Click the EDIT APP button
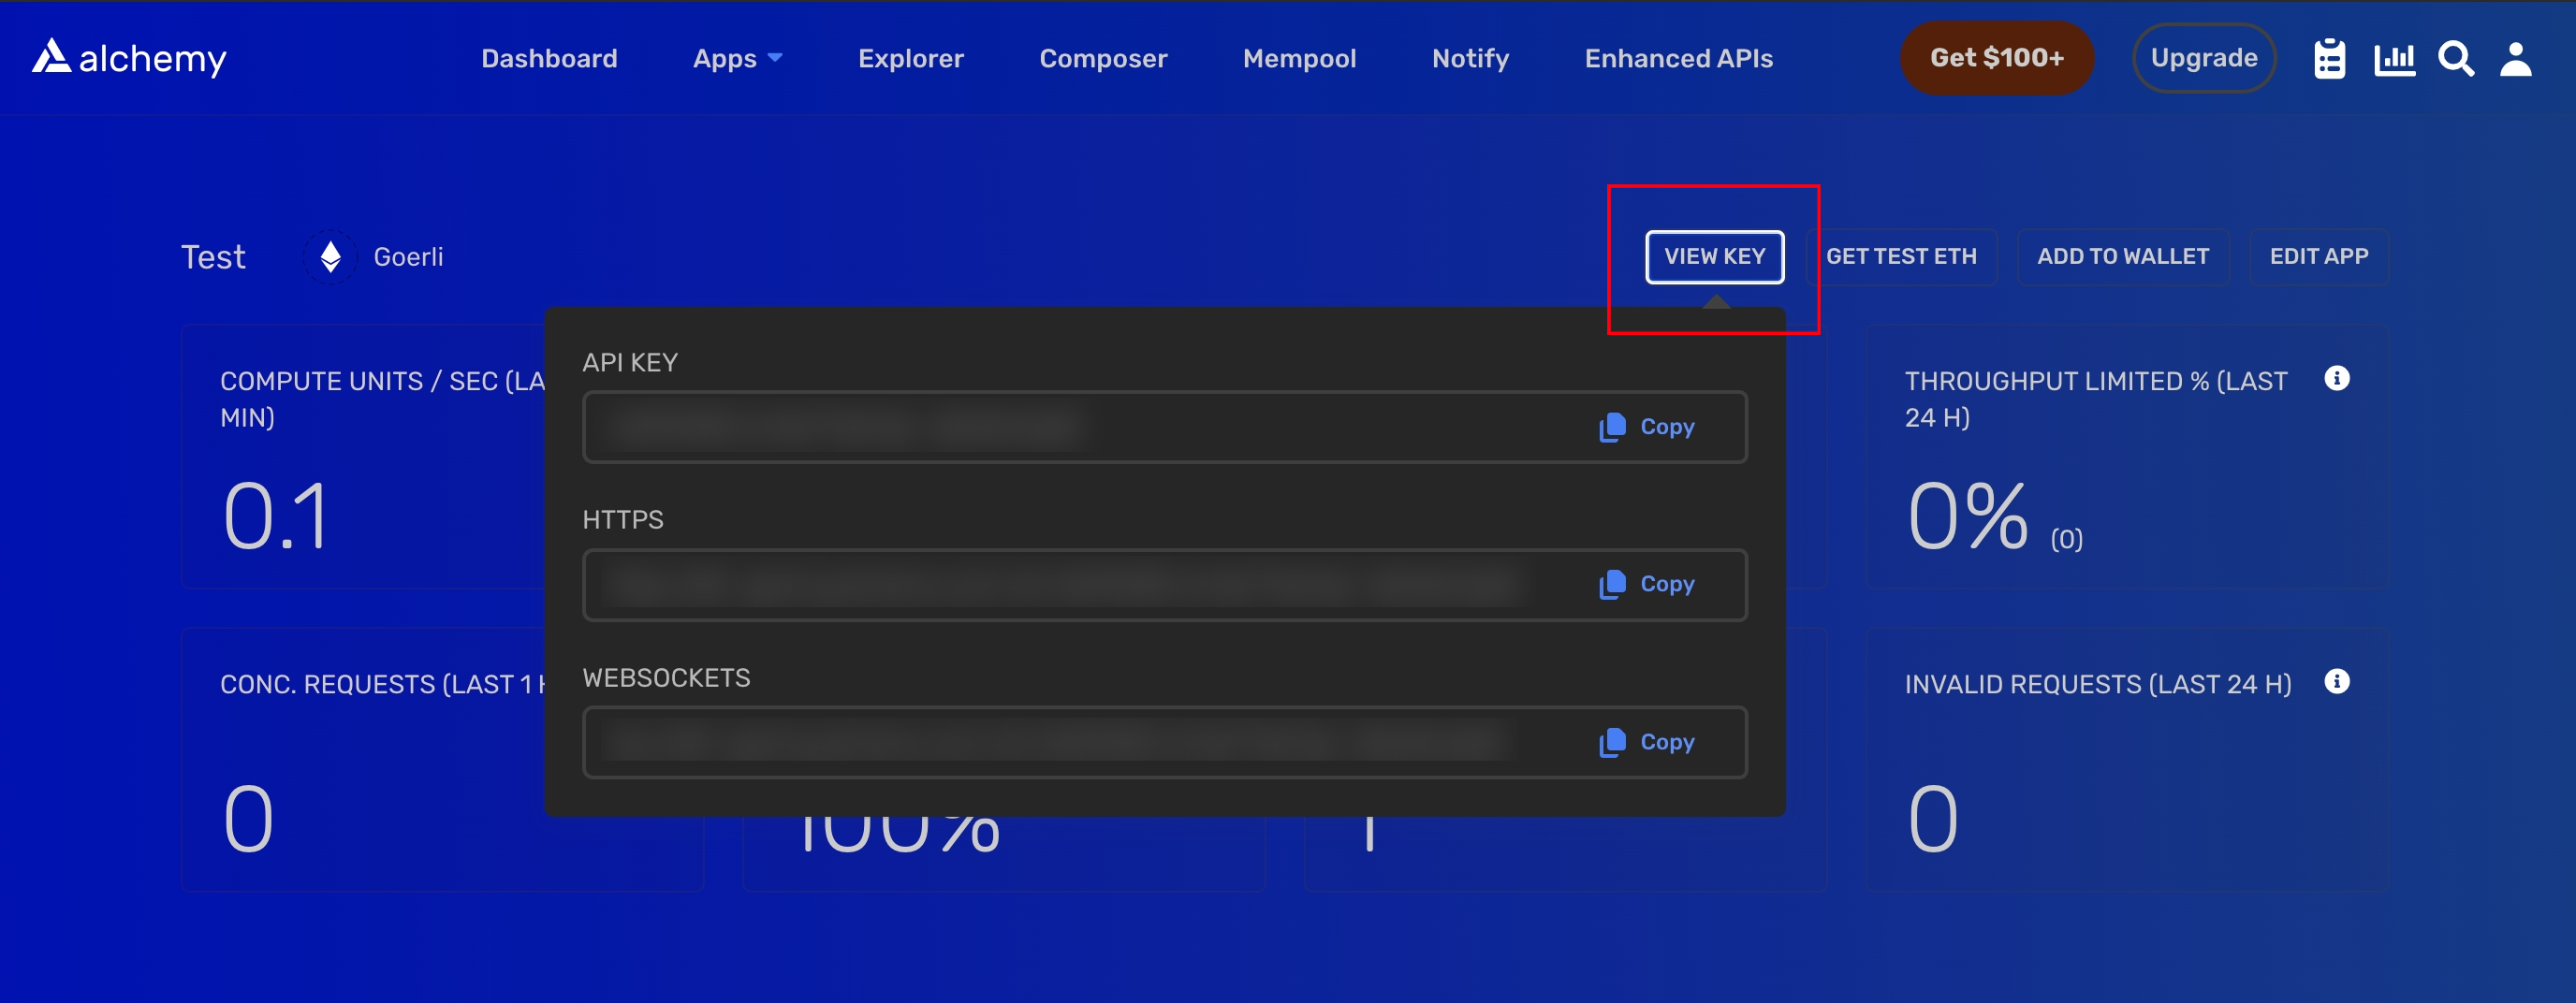The height and width of the screenshot is (1003, 2576). [2318, 257]
